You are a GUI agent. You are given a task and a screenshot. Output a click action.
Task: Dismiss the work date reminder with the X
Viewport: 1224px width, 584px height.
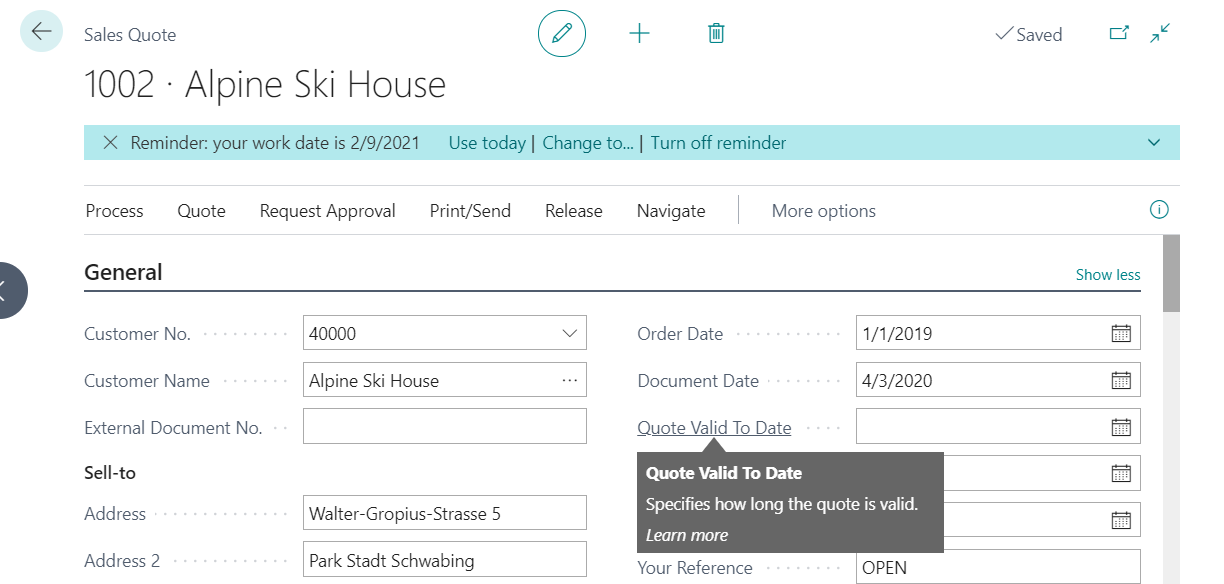(x=110, y=142)
